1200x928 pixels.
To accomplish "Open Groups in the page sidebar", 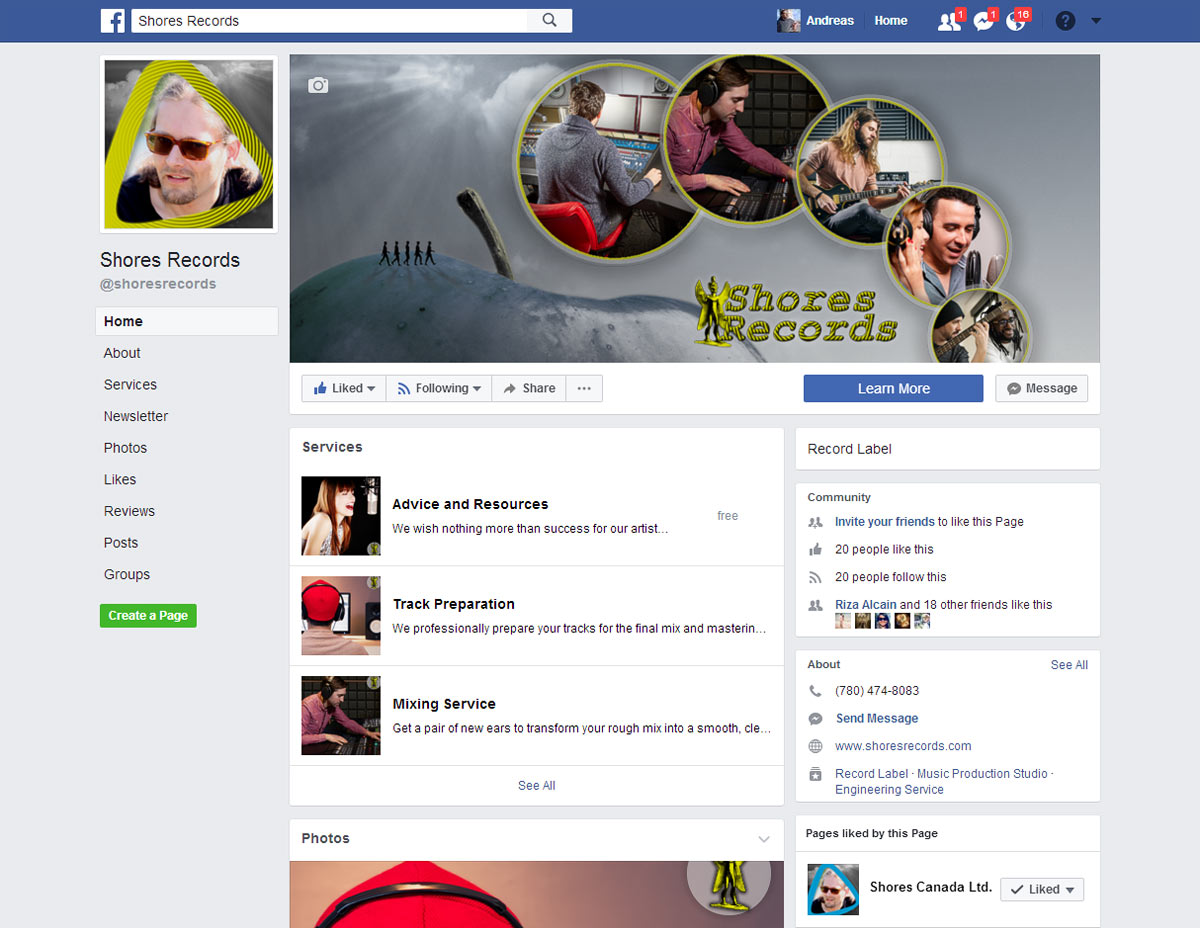I will [x=127, y=575].
